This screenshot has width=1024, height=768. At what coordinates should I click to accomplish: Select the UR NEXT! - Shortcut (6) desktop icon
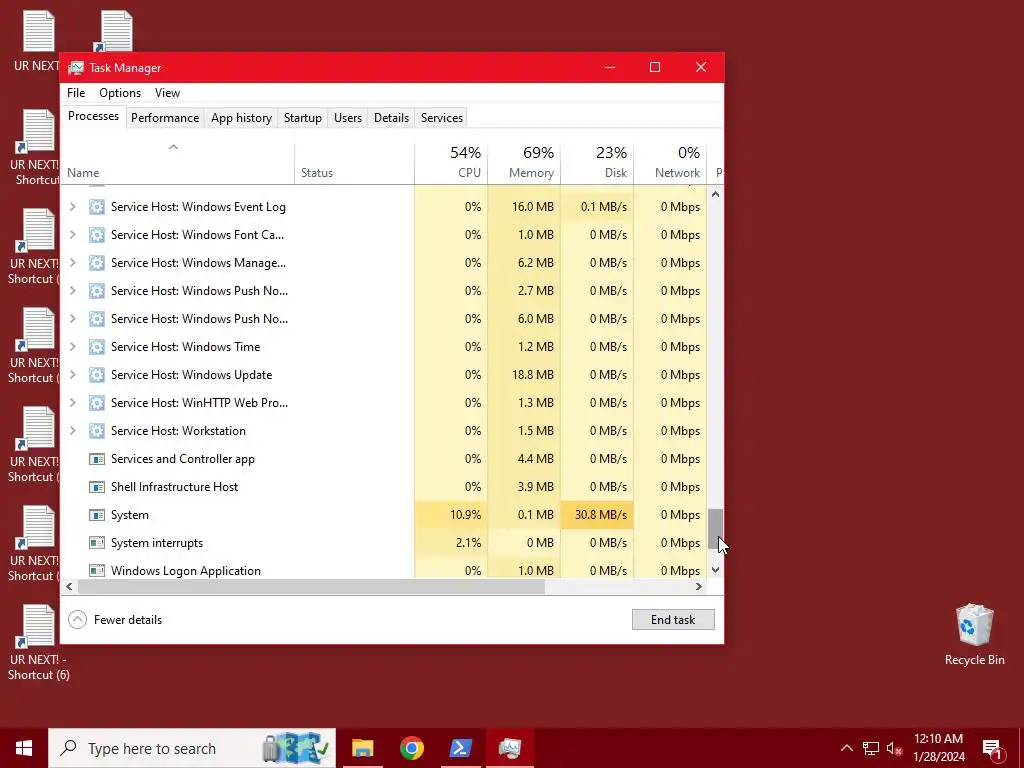[39, 643]
